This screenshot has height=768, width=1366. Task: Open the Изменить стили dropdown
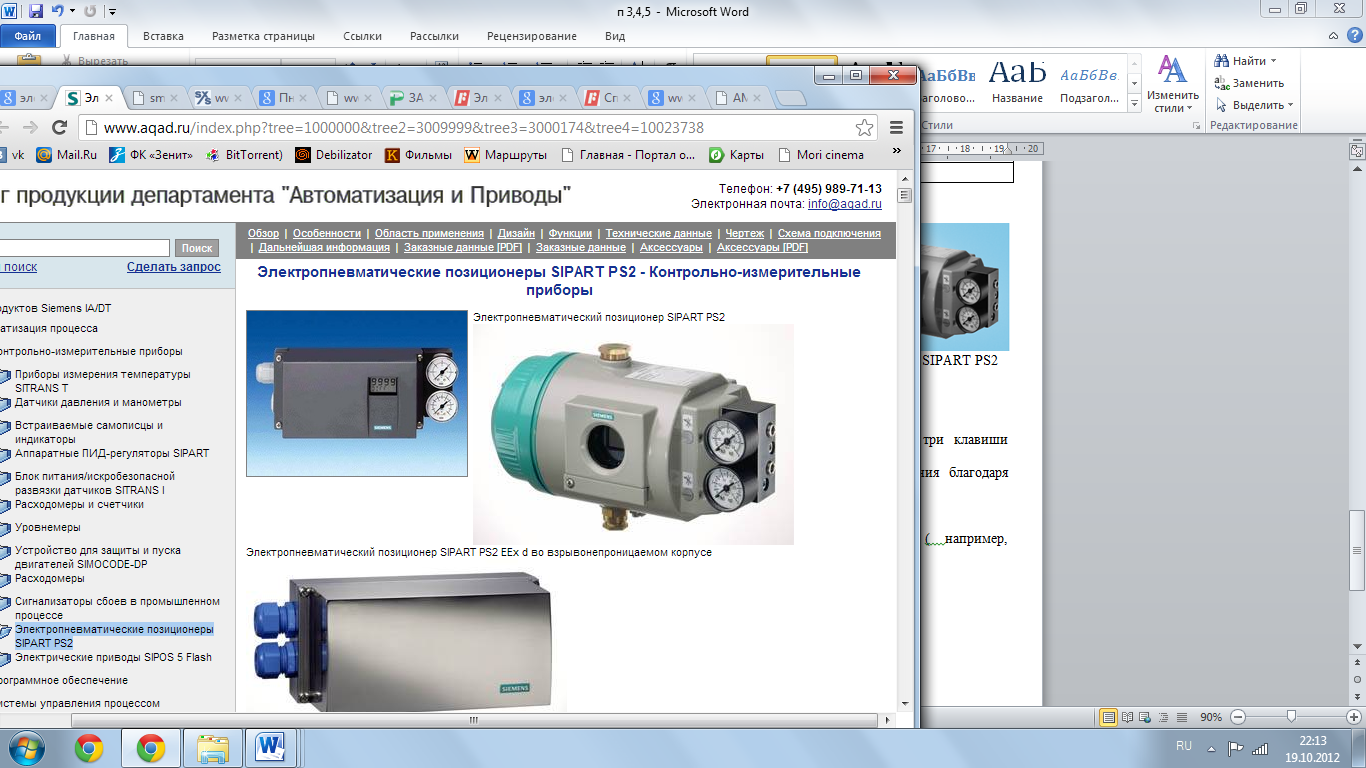coord(1172,85)
